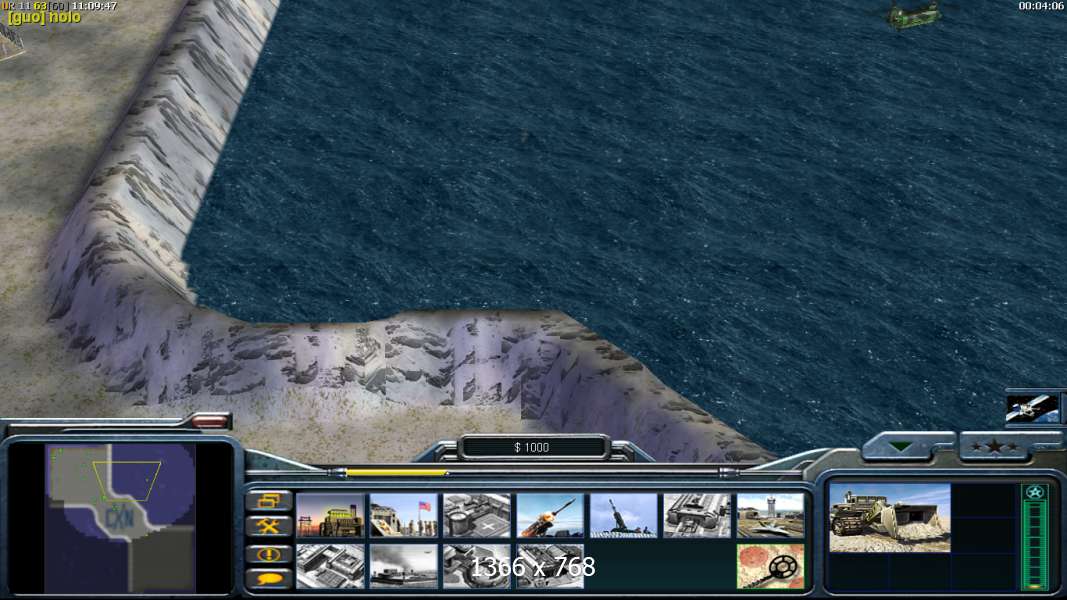This screenshot has height=600, width=1067.
Task: Build a Patriot Missile System
Action: click(x=551, y=515)
